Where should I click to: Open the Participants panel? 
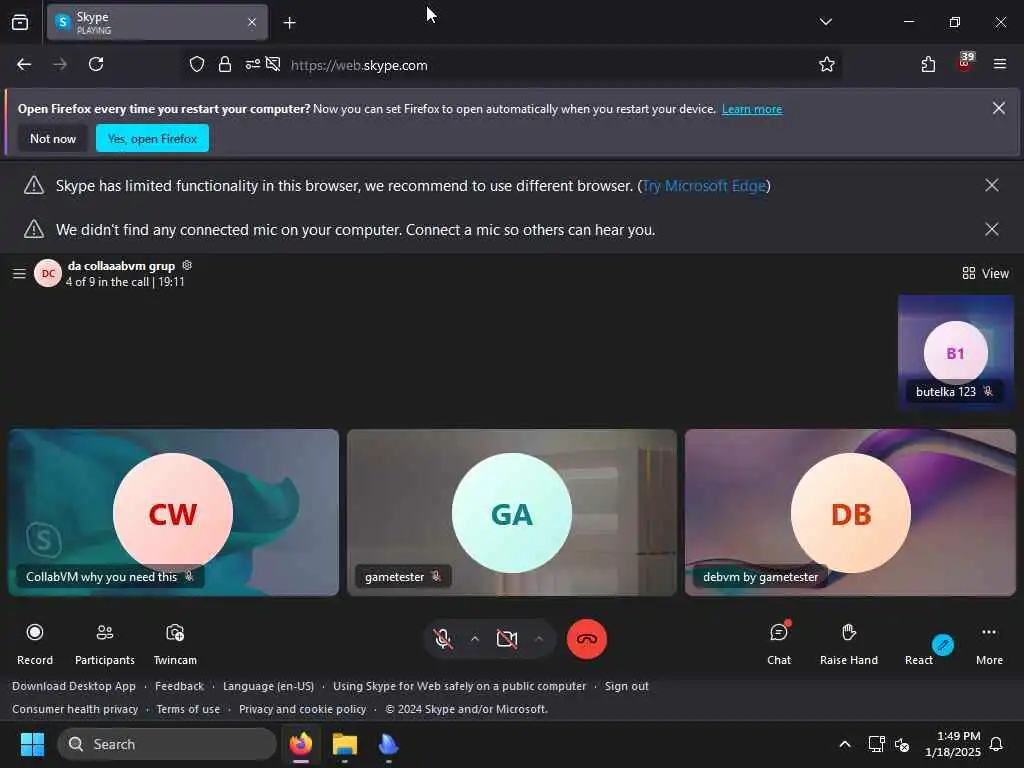coord(104,643)
